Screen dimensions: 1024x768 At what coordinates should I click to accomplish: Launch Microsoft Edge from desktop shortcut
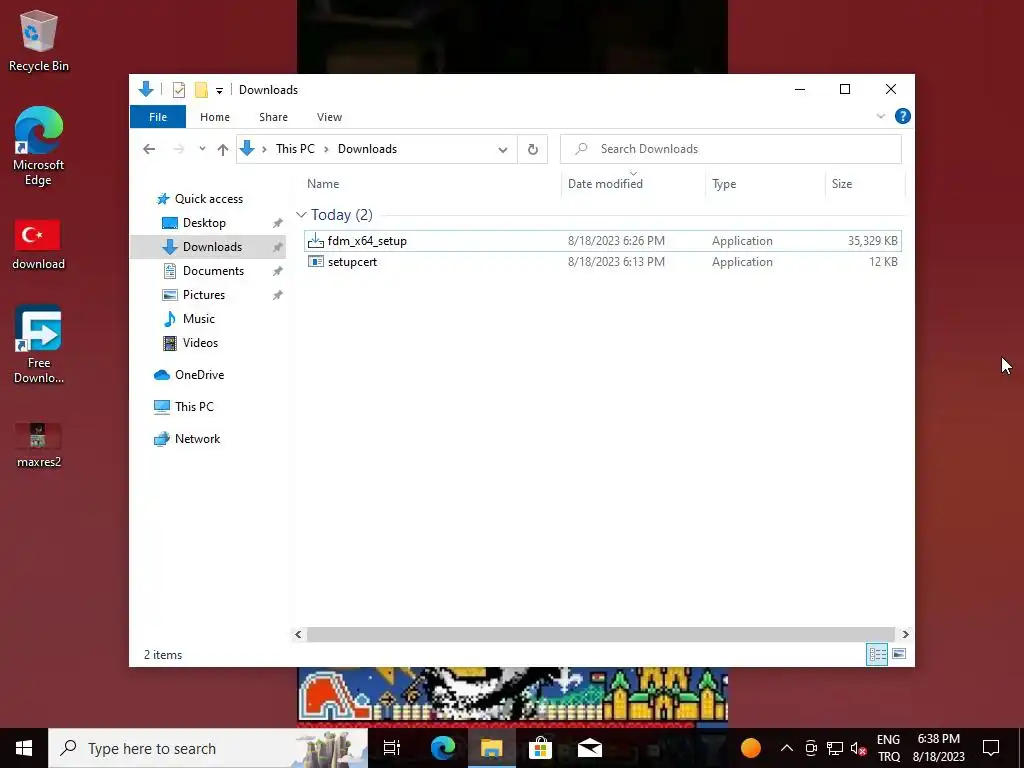point(38,146)
